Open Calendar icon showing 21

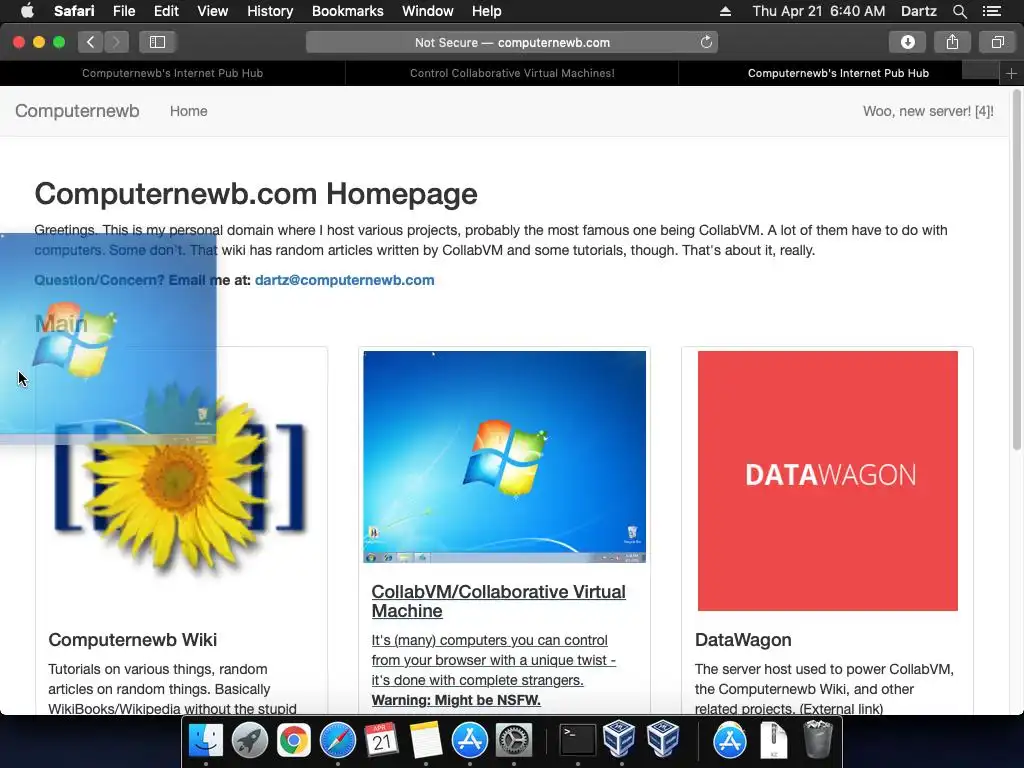coord(381,741)
